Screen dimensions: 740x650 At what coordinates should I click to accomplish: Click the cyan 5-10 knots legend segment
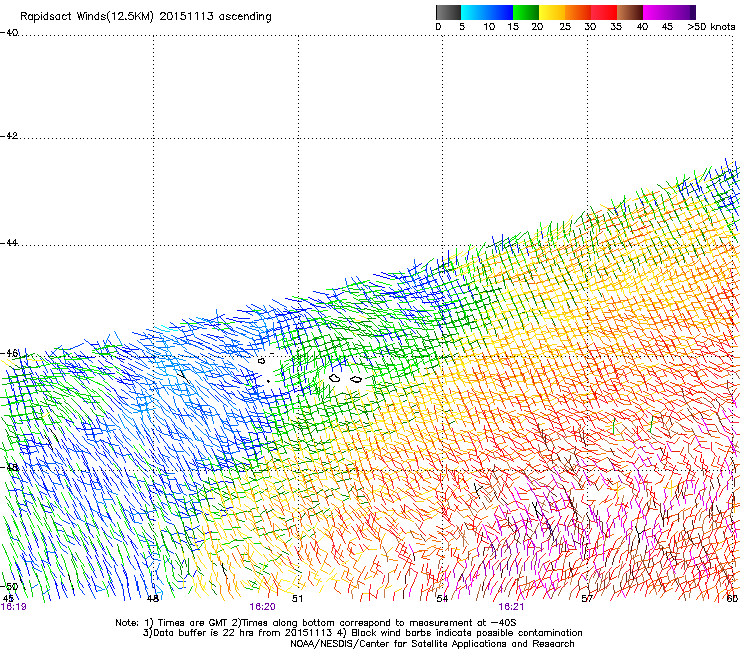[474, 12]
